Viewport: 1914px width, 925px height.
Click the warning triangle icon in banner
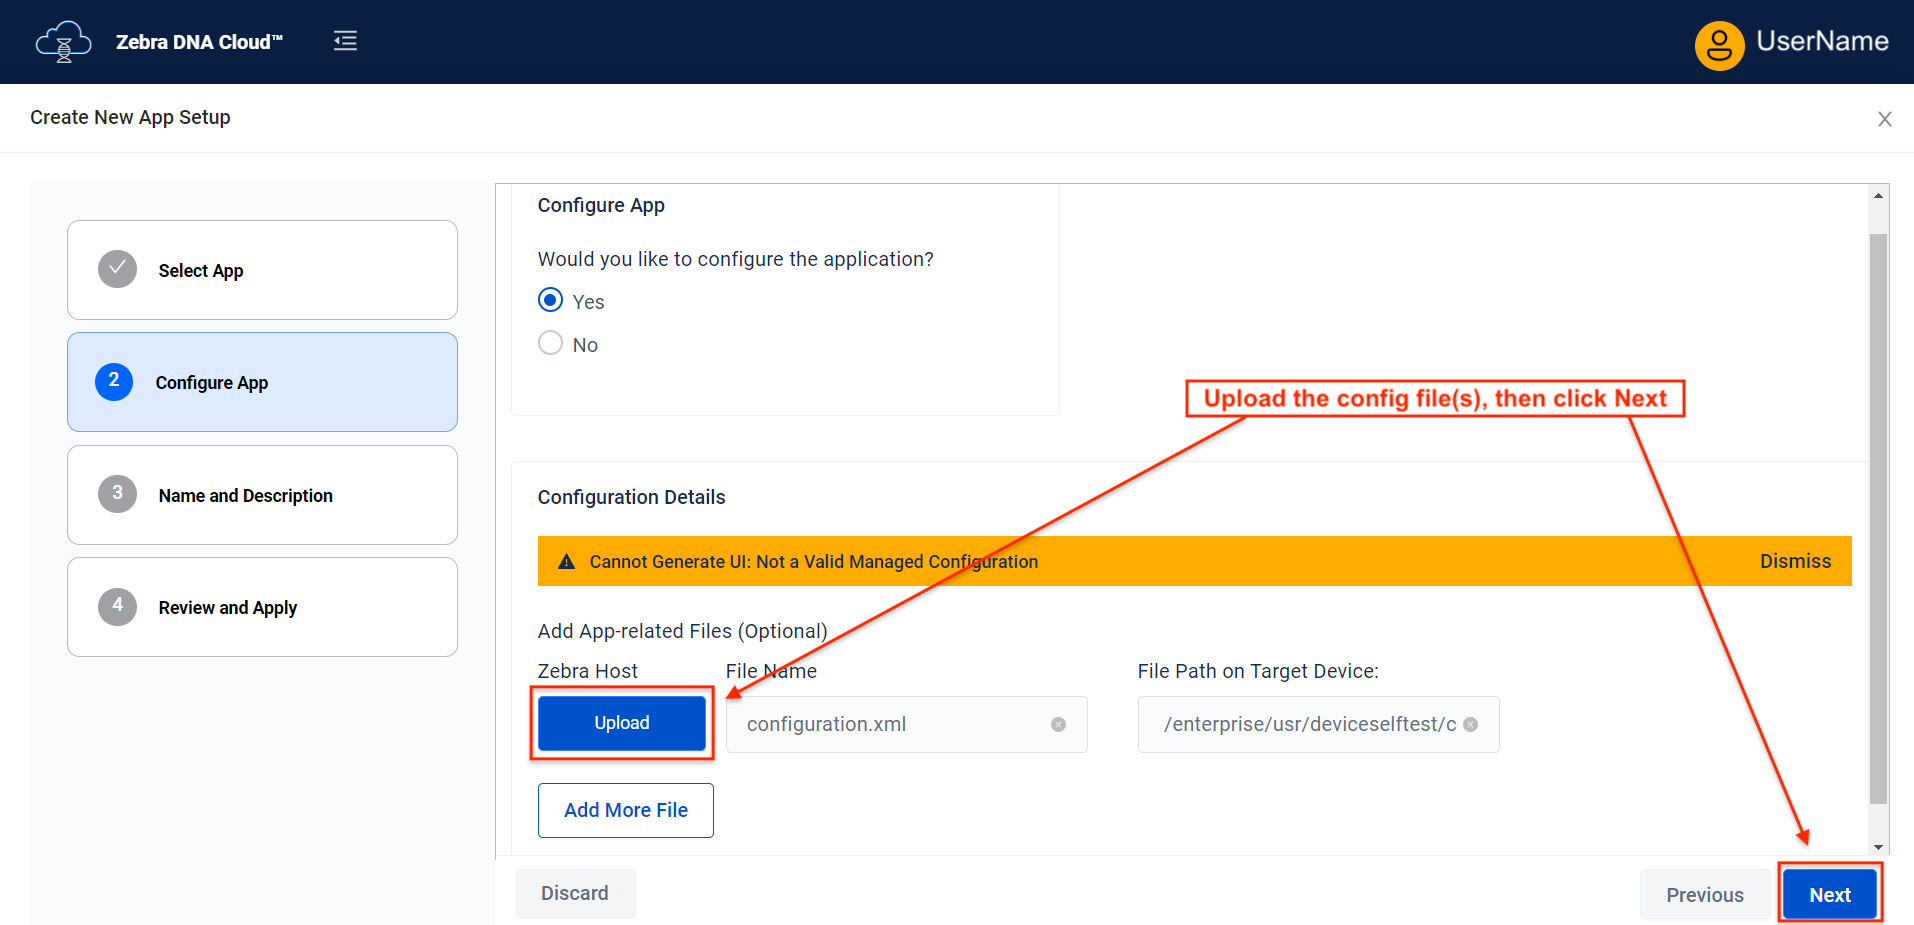566,562
